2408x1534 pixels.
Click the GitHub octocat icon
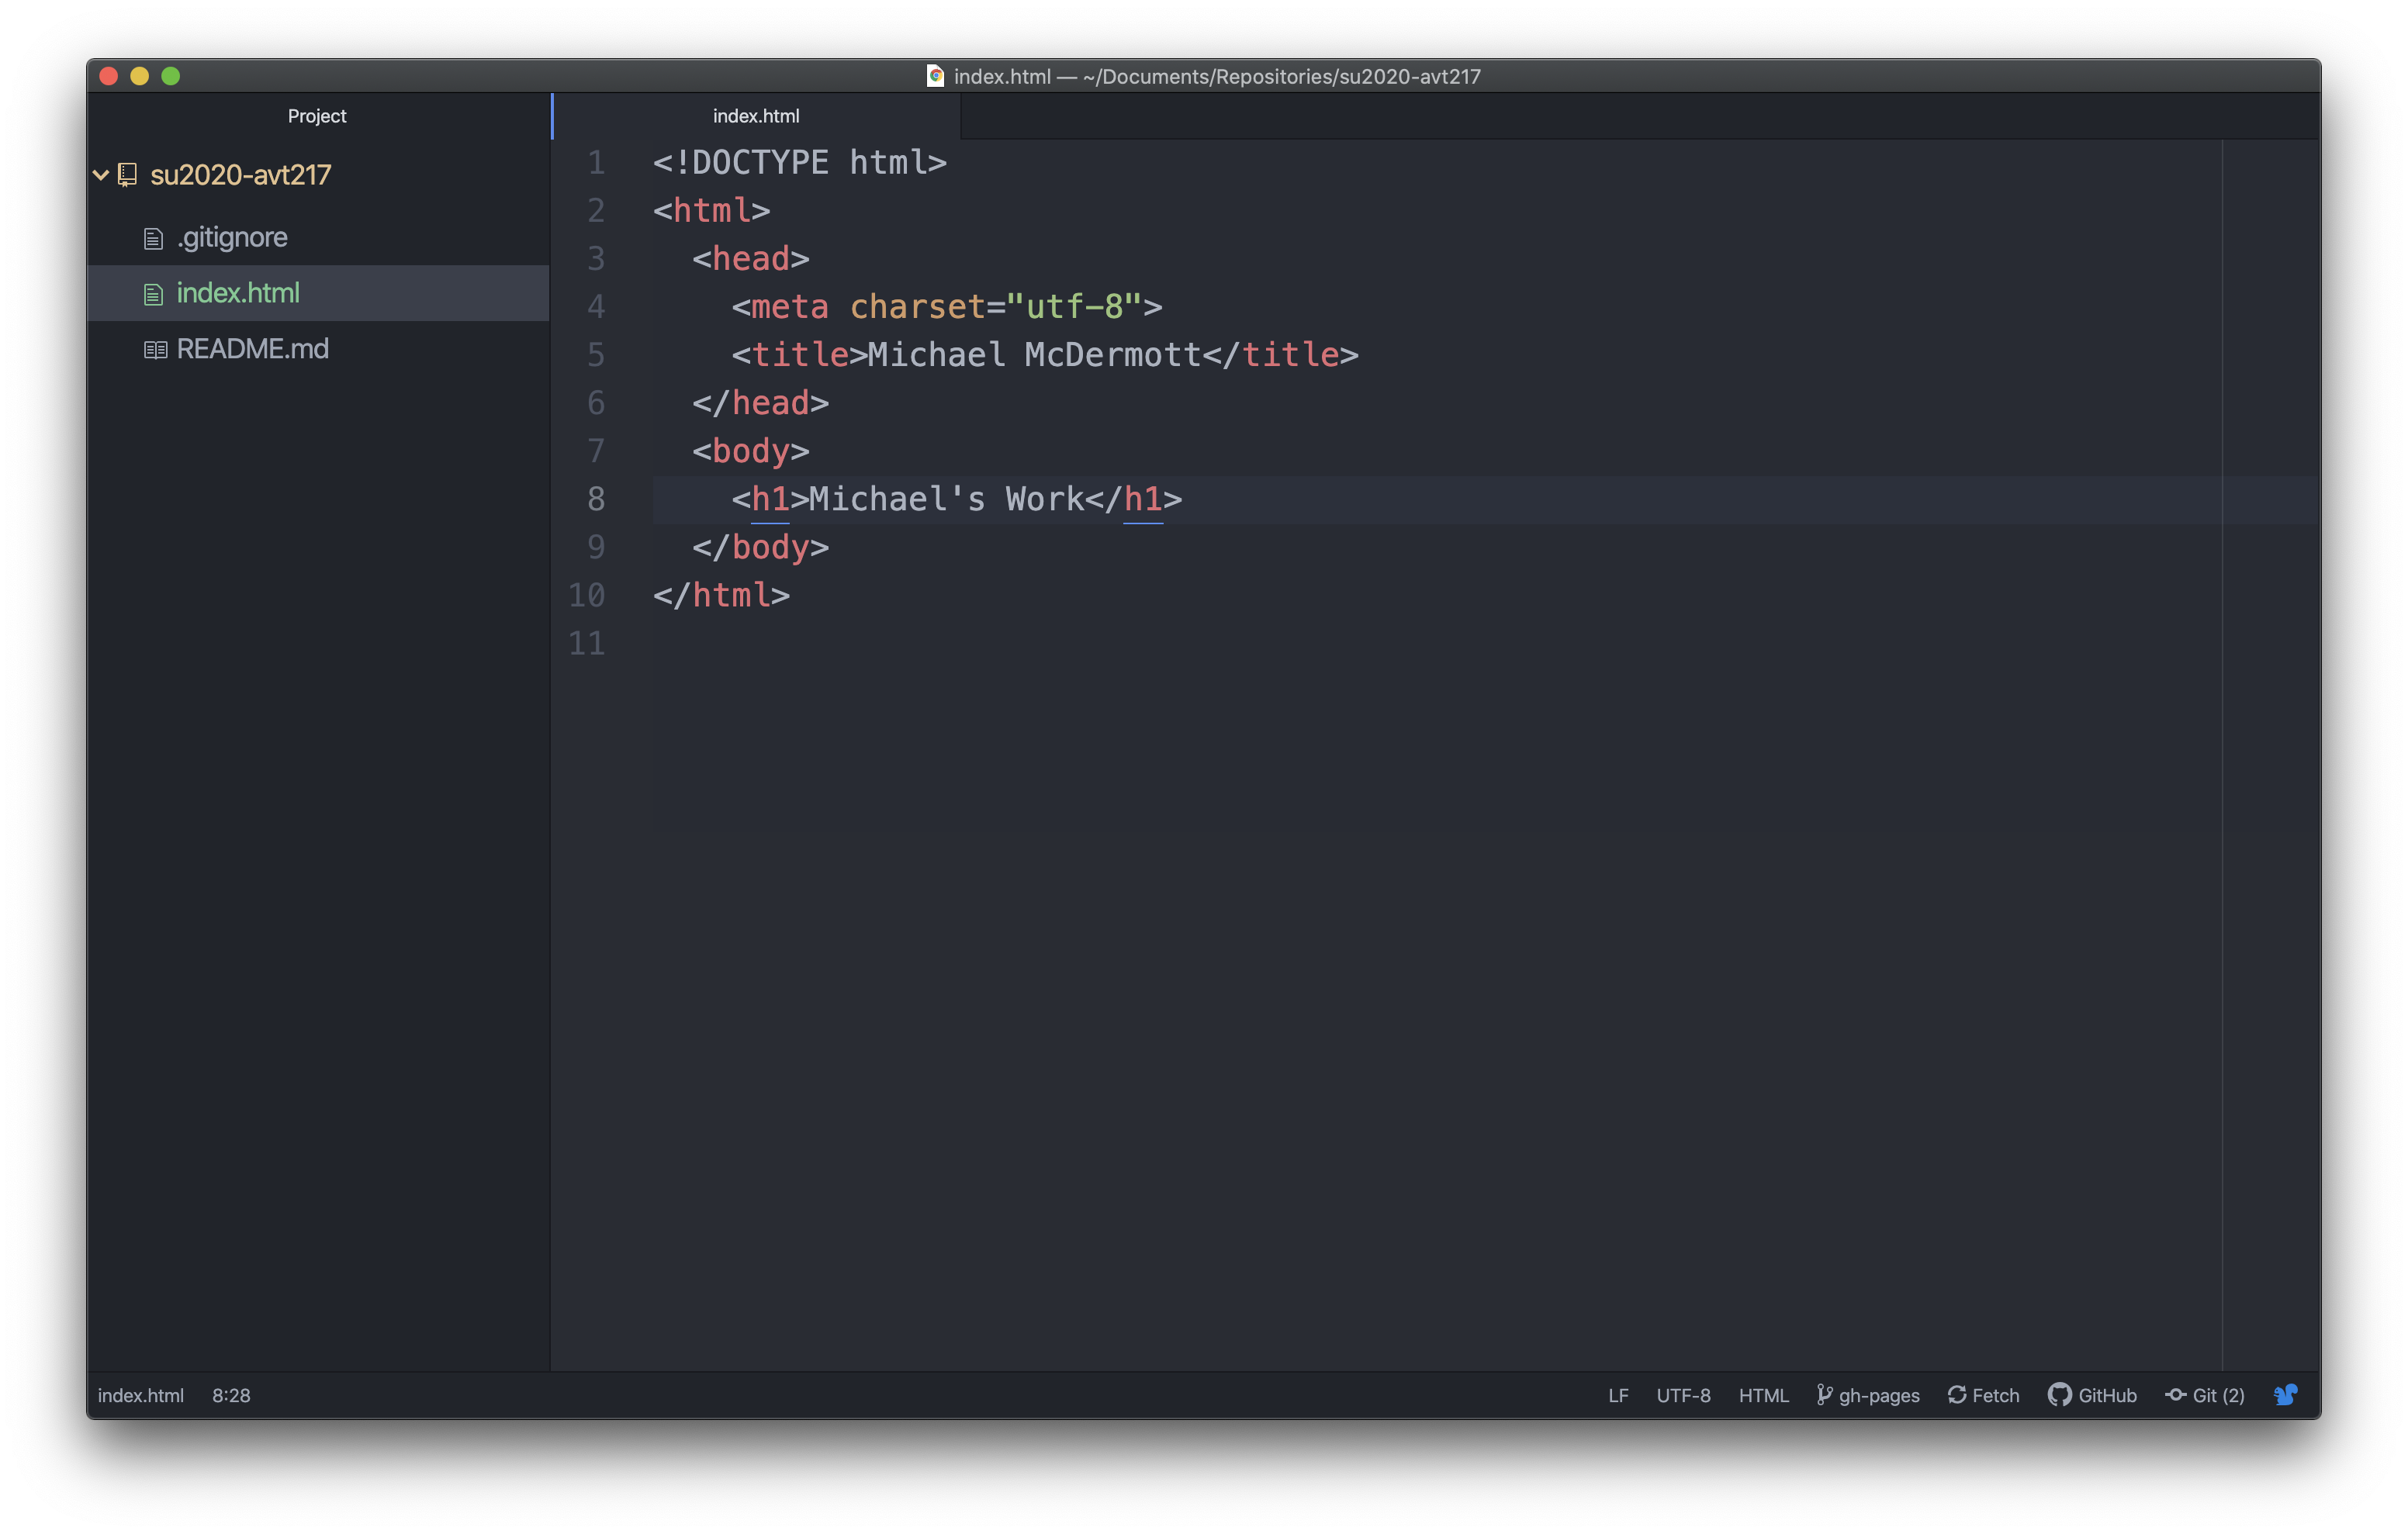[x=2060, y=1394]
